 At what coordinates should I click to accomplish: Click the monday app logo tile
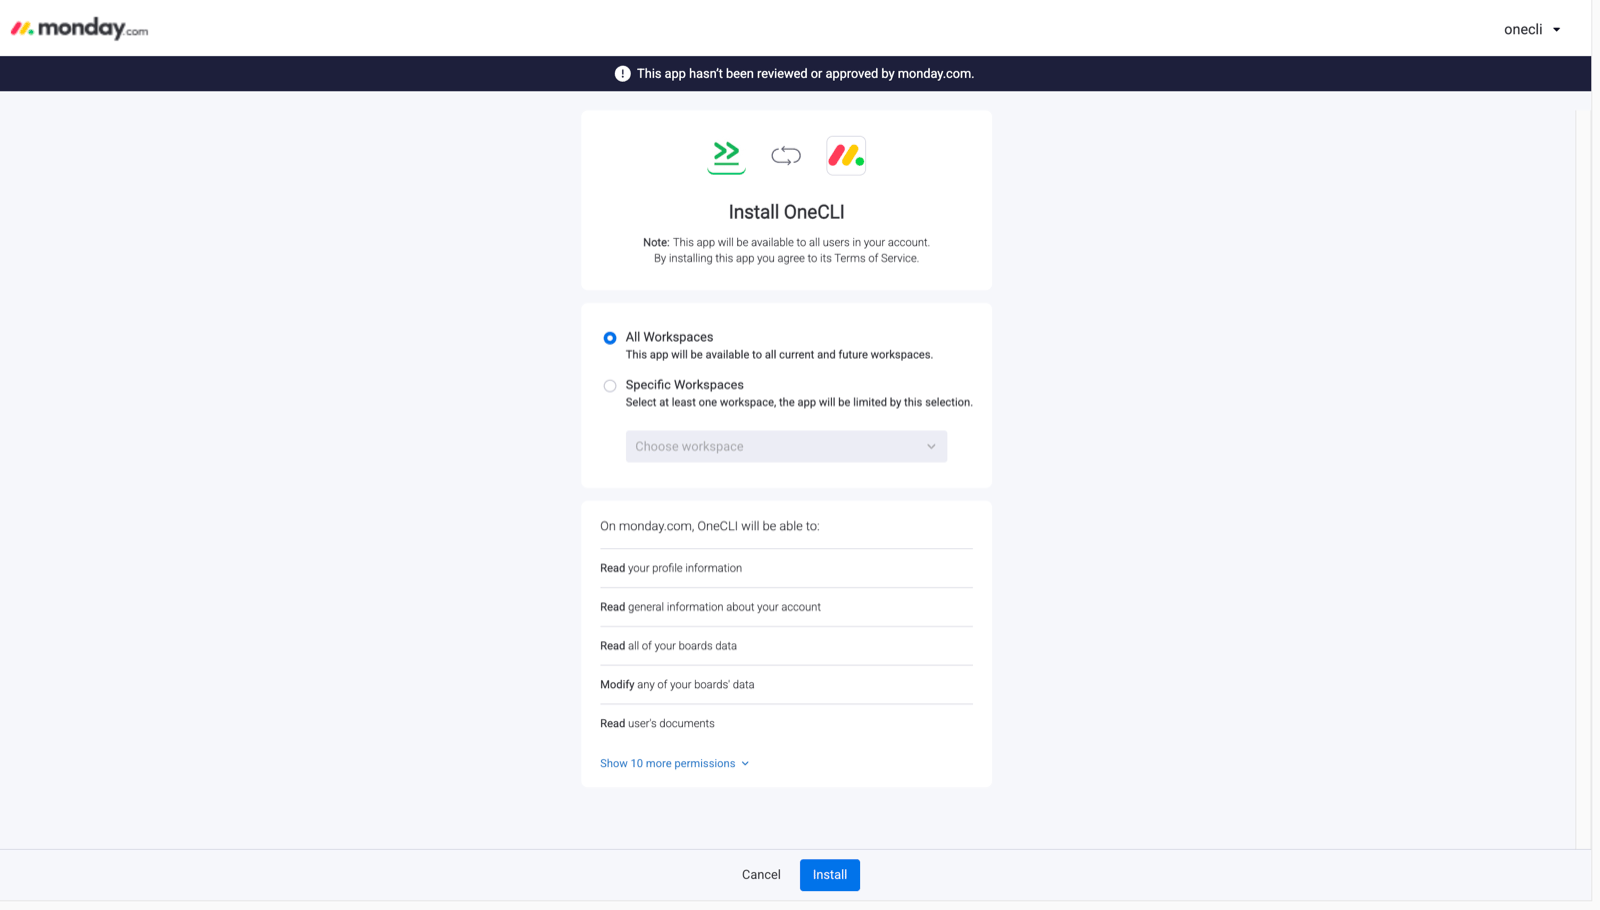point(846,156)
